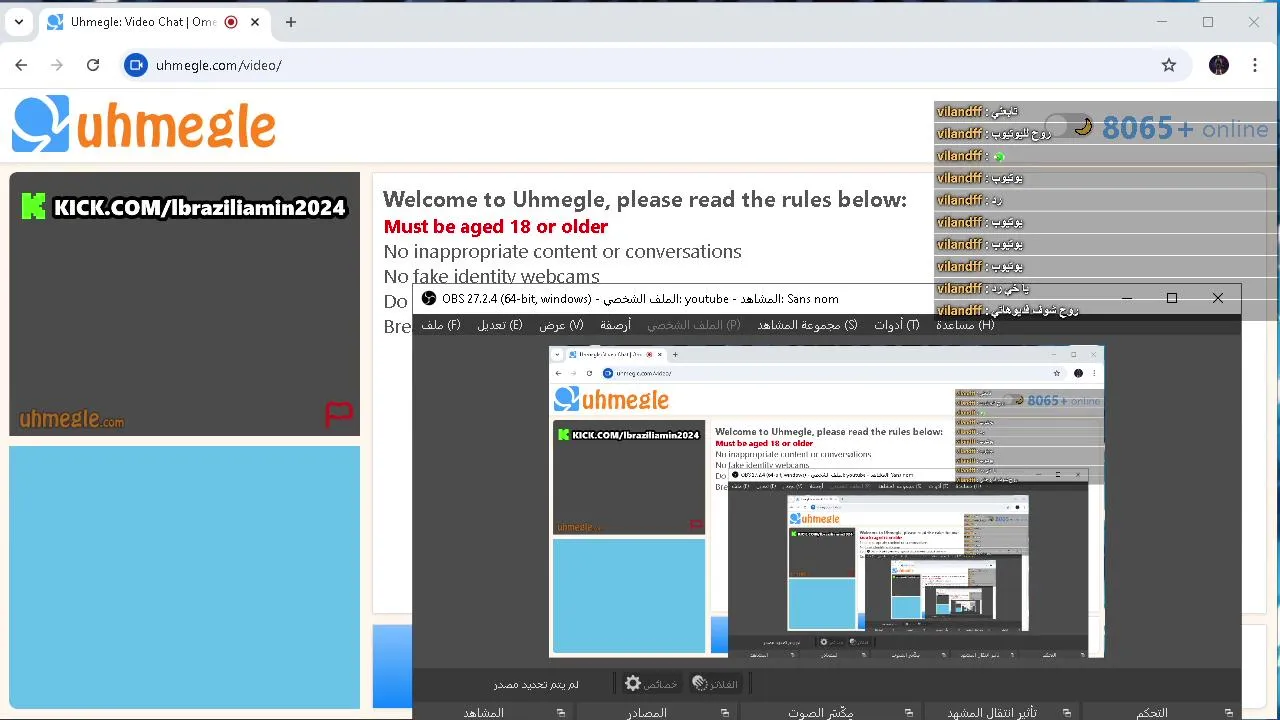Float the المصادر sources dock
Image resolution: width=1280 pixels, height=720 pixels.
725,713
